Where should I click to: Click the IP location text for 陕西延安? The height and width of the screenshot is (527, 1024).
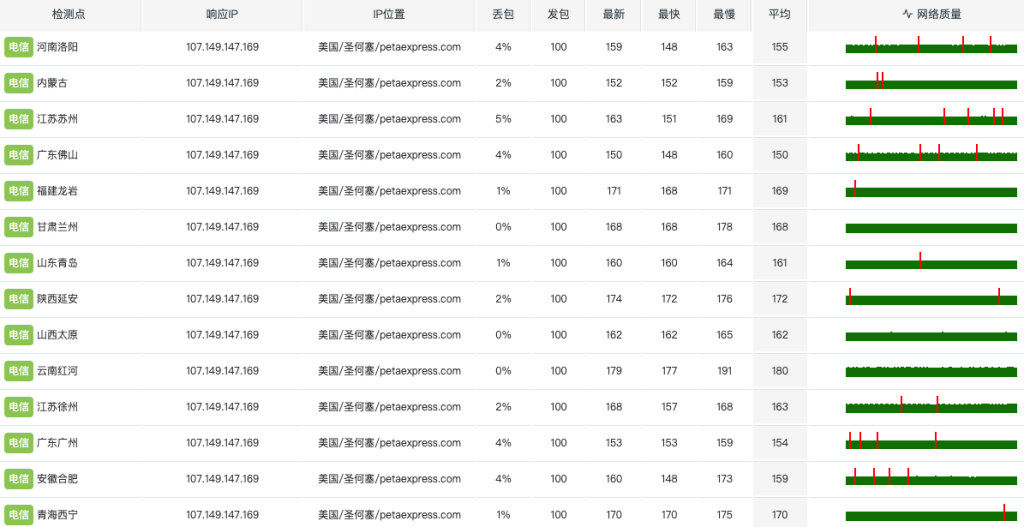(x=389, y=299)
